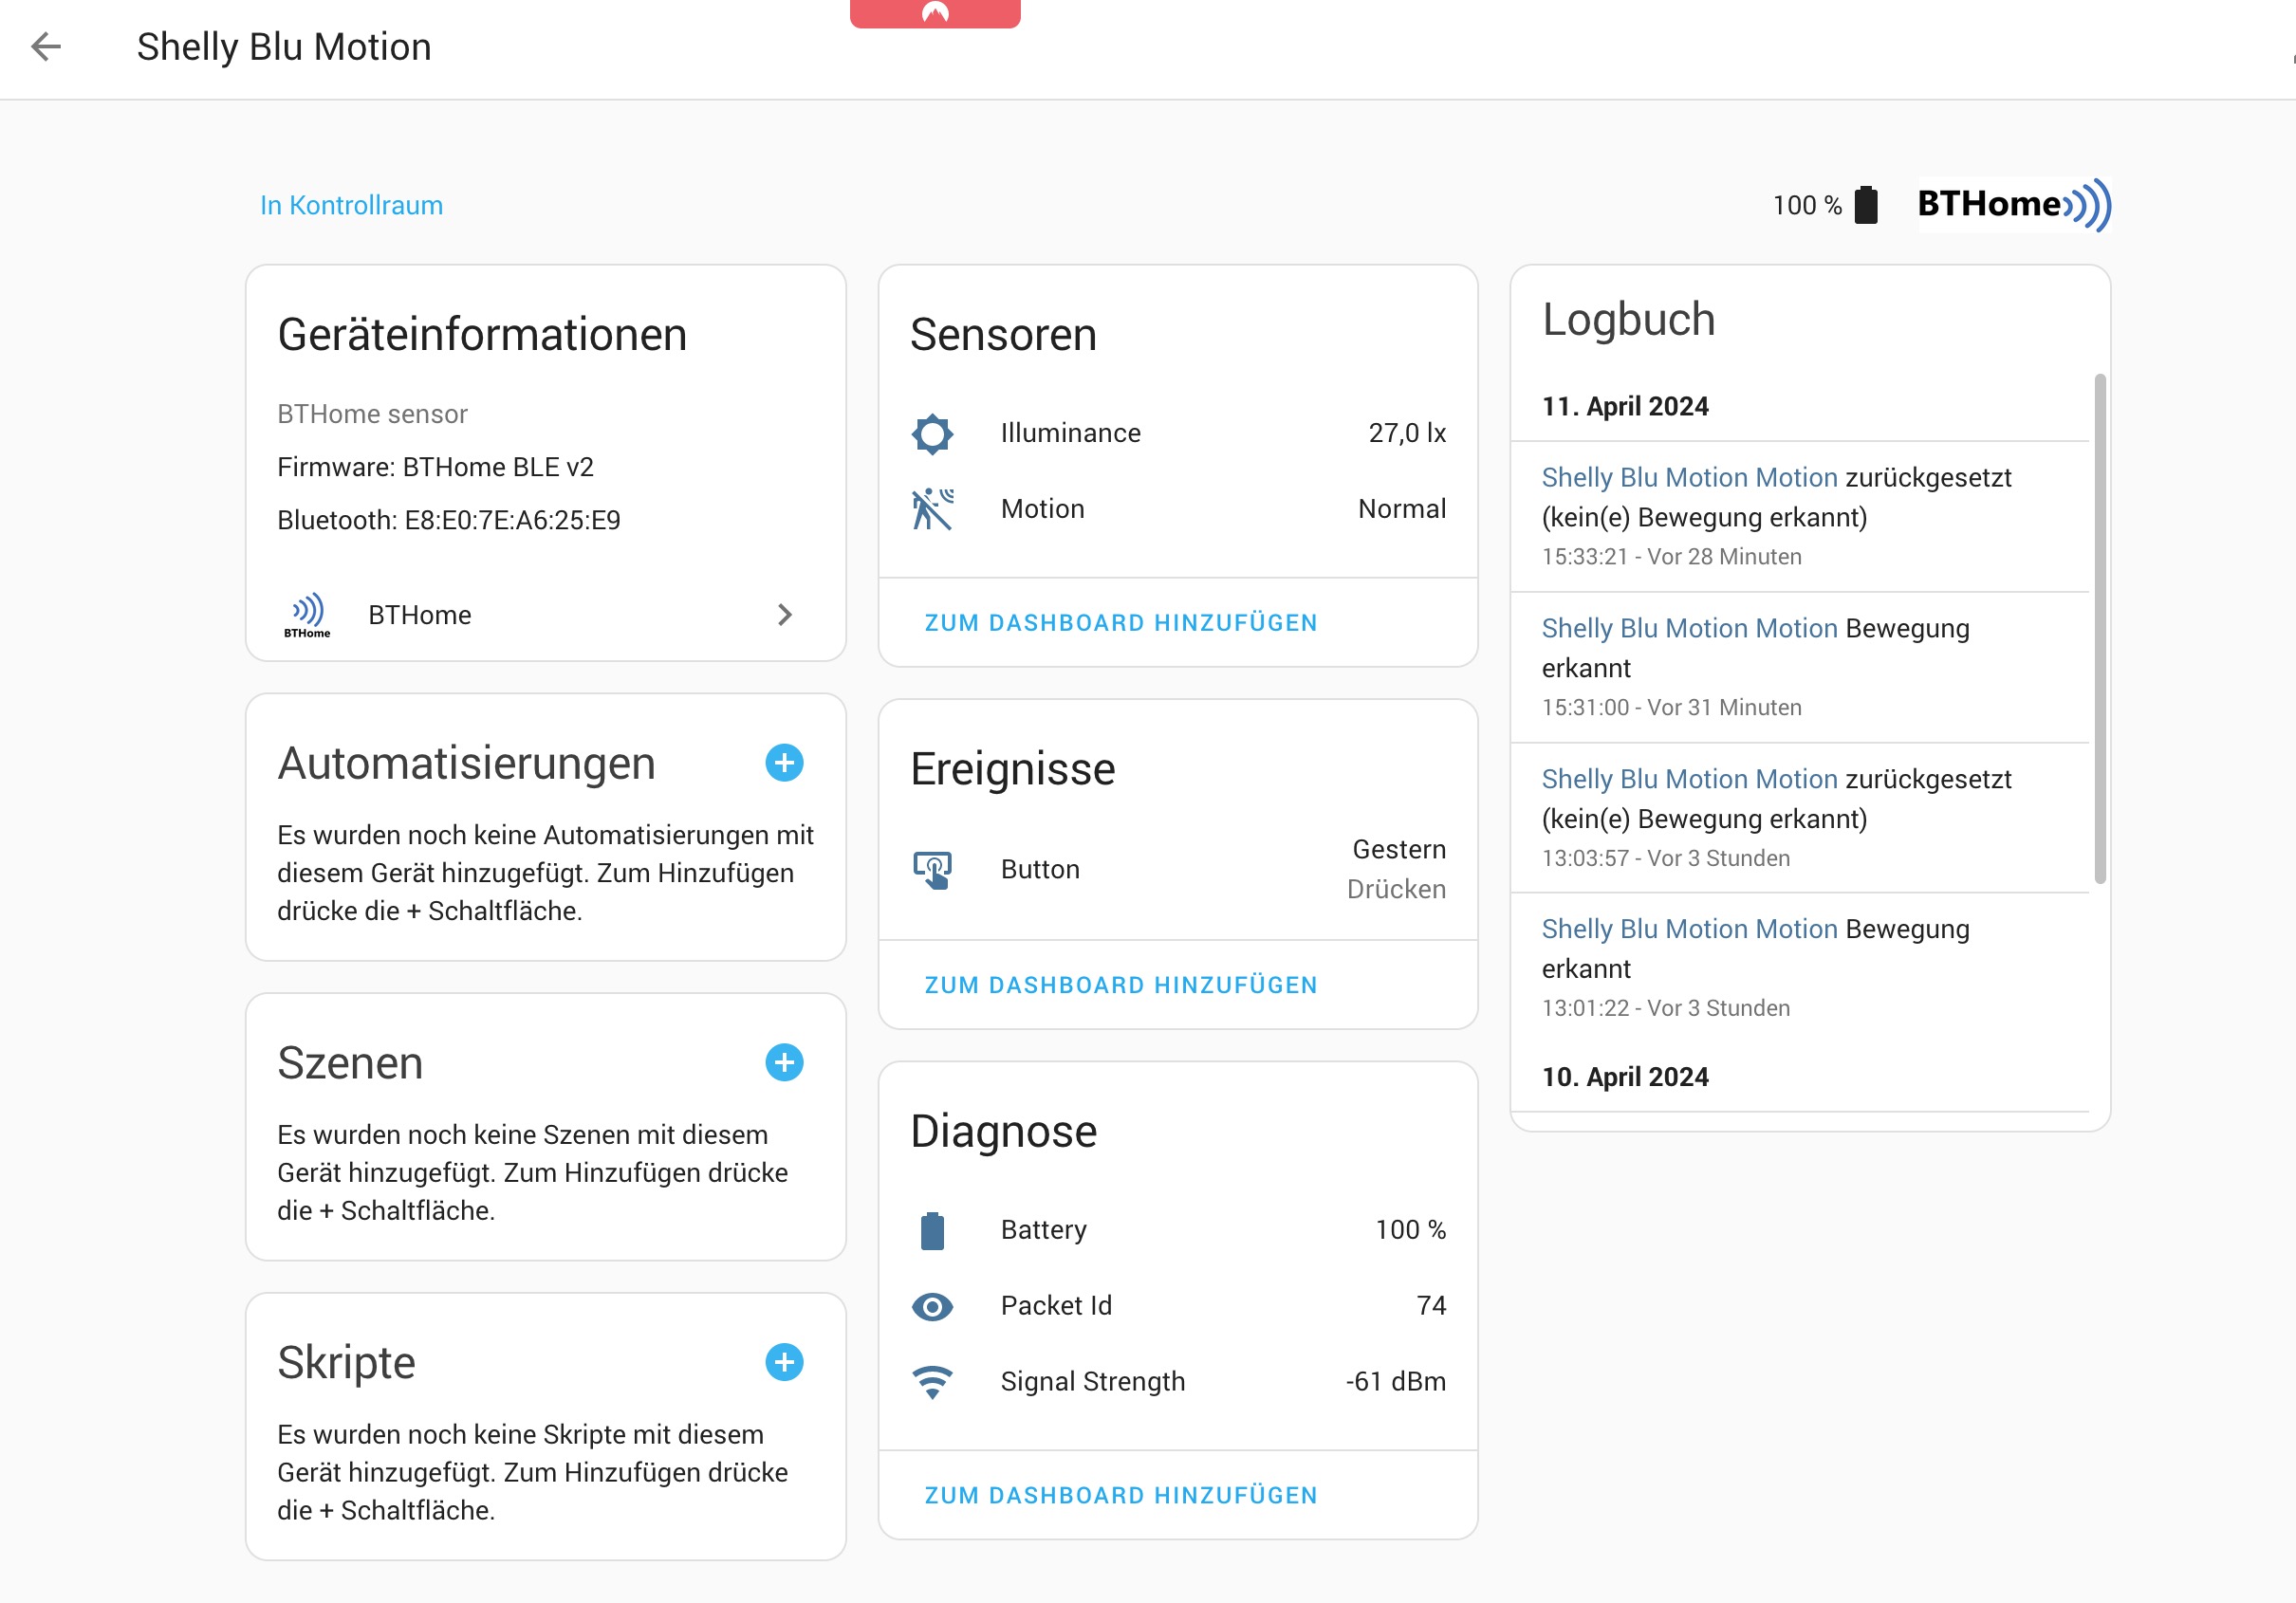This screenshot has height=1603, width=2296.
Task: Click the battery icon in Diagnose card
Action: click(932, 1230)
